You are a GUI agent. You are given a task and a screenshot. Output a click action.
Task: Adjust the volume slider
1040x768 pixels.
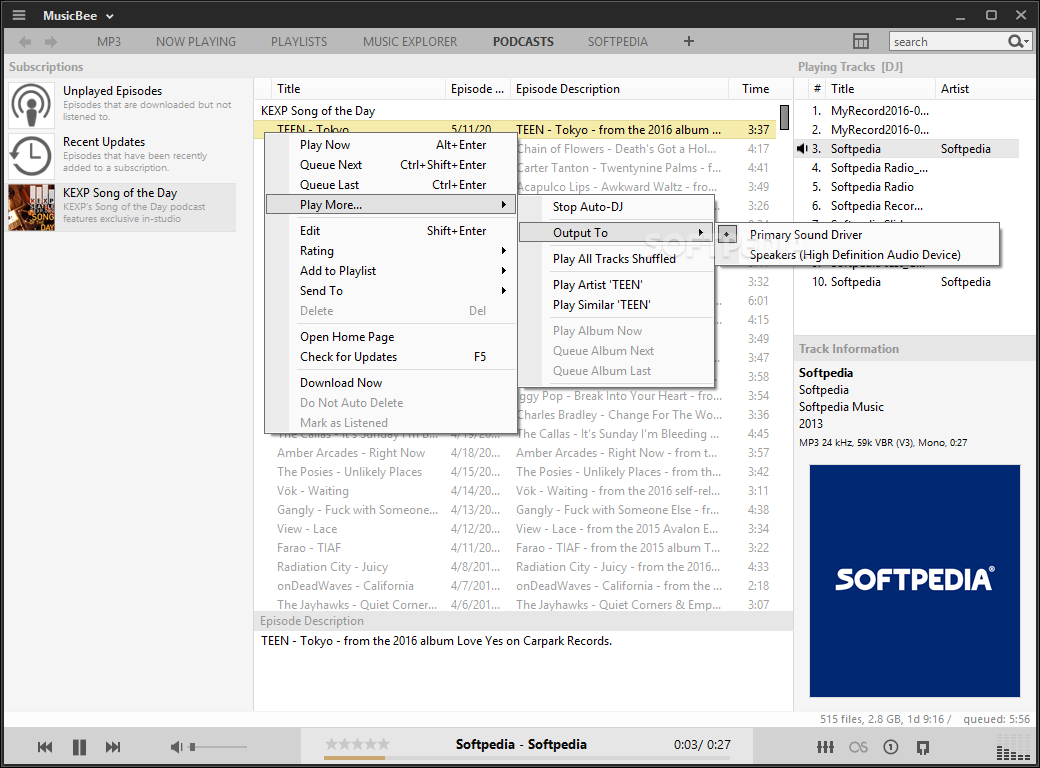(x=219, y=747)
